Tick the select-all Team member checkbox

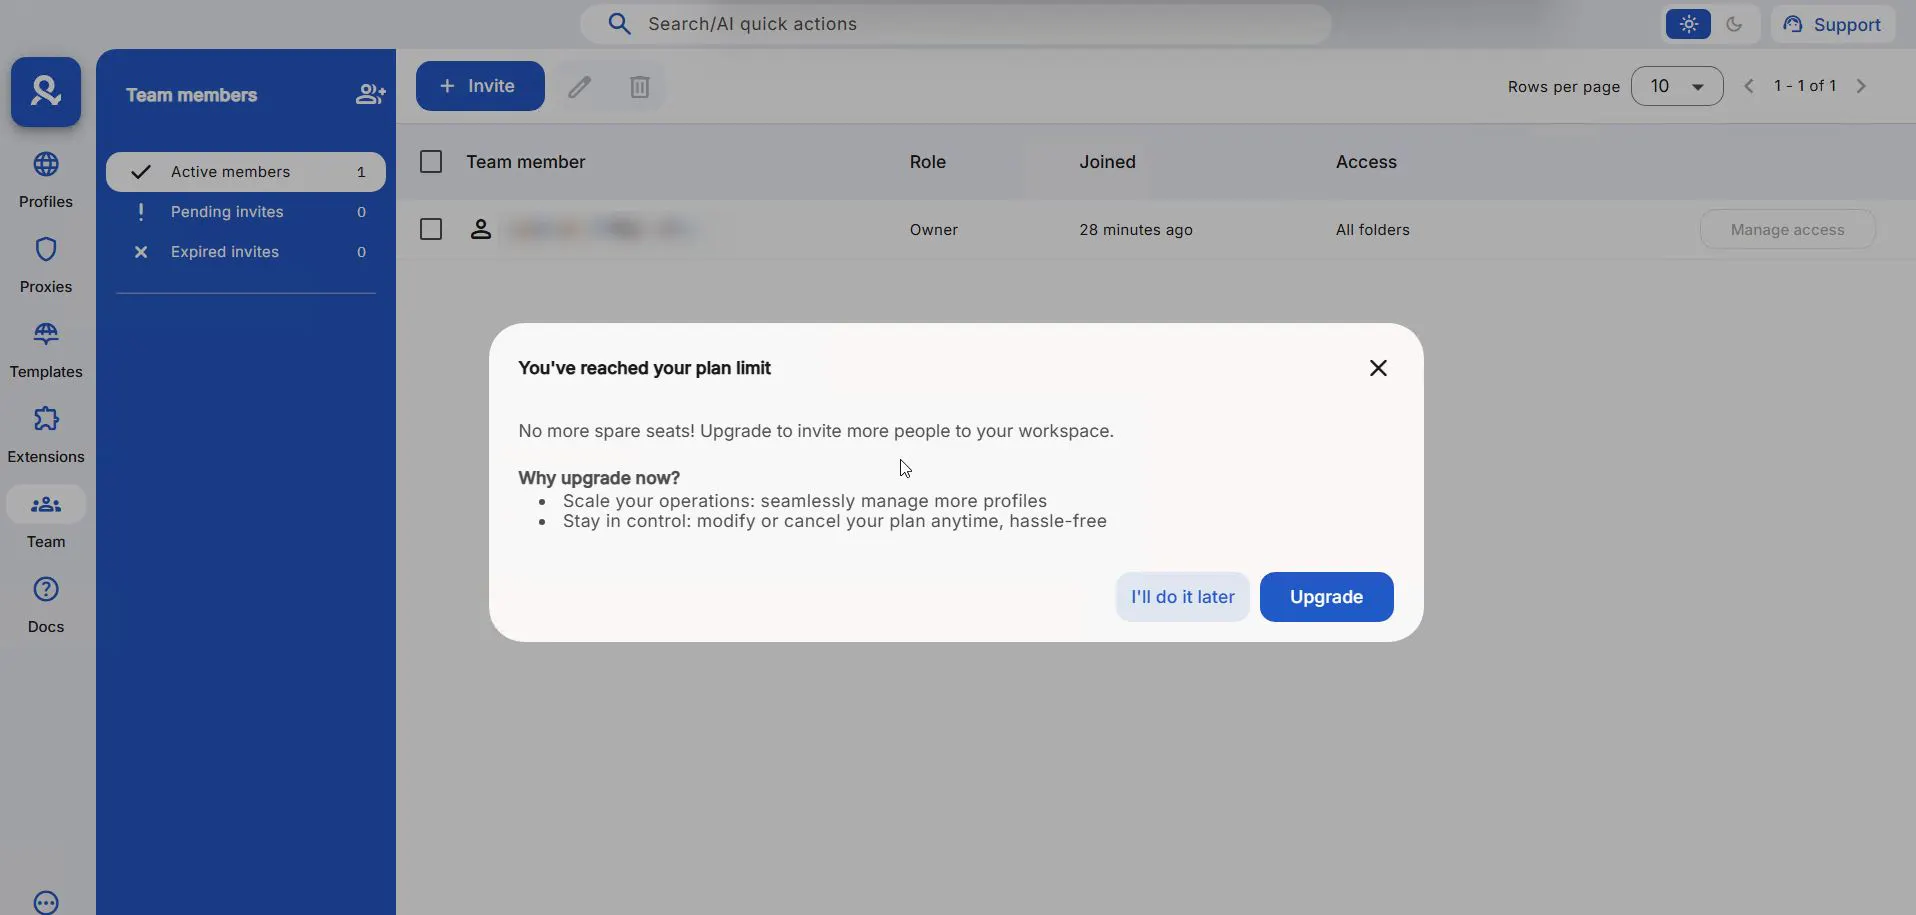coord(431,161)
